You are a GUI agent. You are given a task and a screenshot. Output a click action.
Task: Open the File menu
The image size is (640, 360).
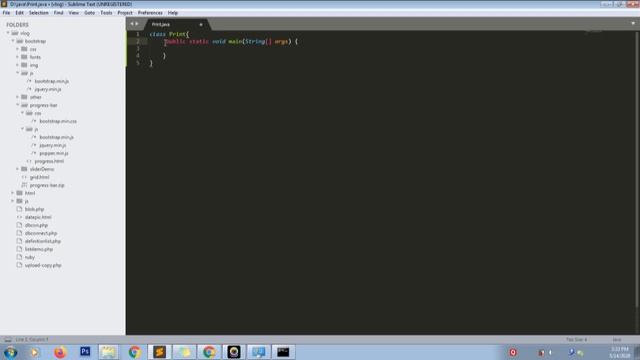coord(6,13)
